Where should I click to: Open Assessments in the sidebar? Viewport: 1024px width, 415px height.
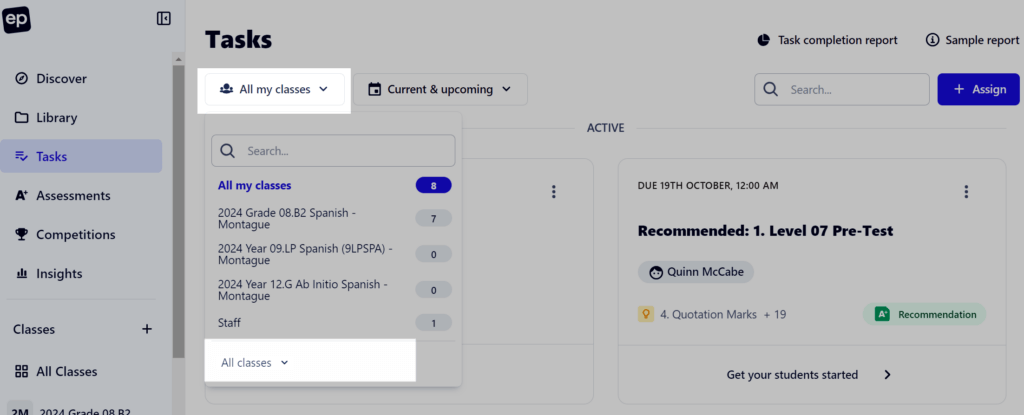(x=81, y=195)
